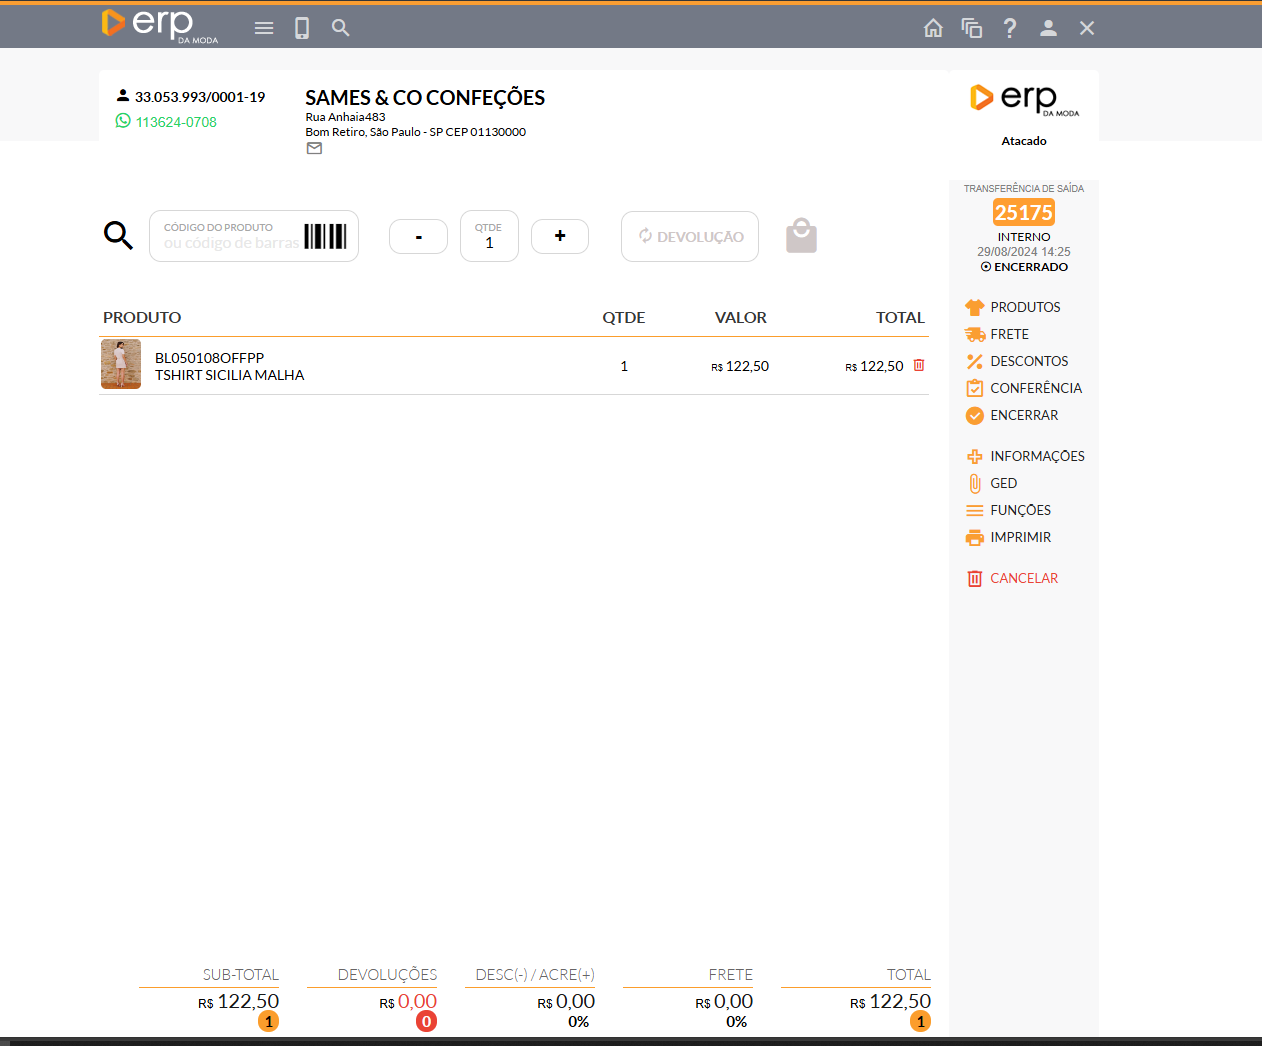
Task: Click the mobile device icon in header
Action: (302, 28)
